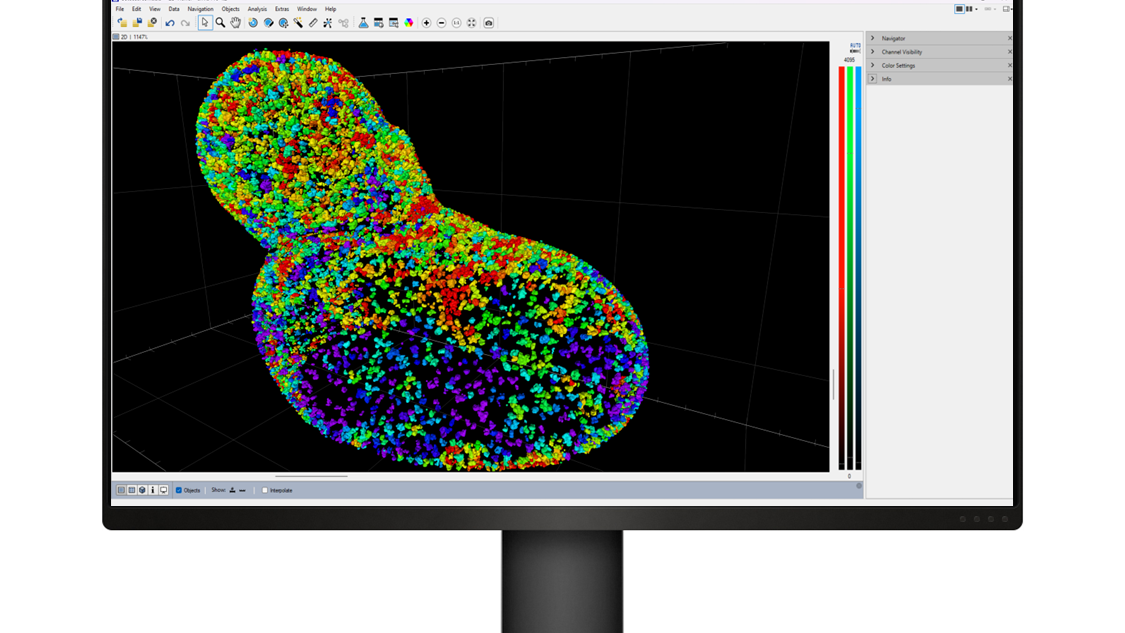1125x633 pixels.
Task: Switch to the 3D cube view mode
Action: pyautogui.click(x=142, y=490)
